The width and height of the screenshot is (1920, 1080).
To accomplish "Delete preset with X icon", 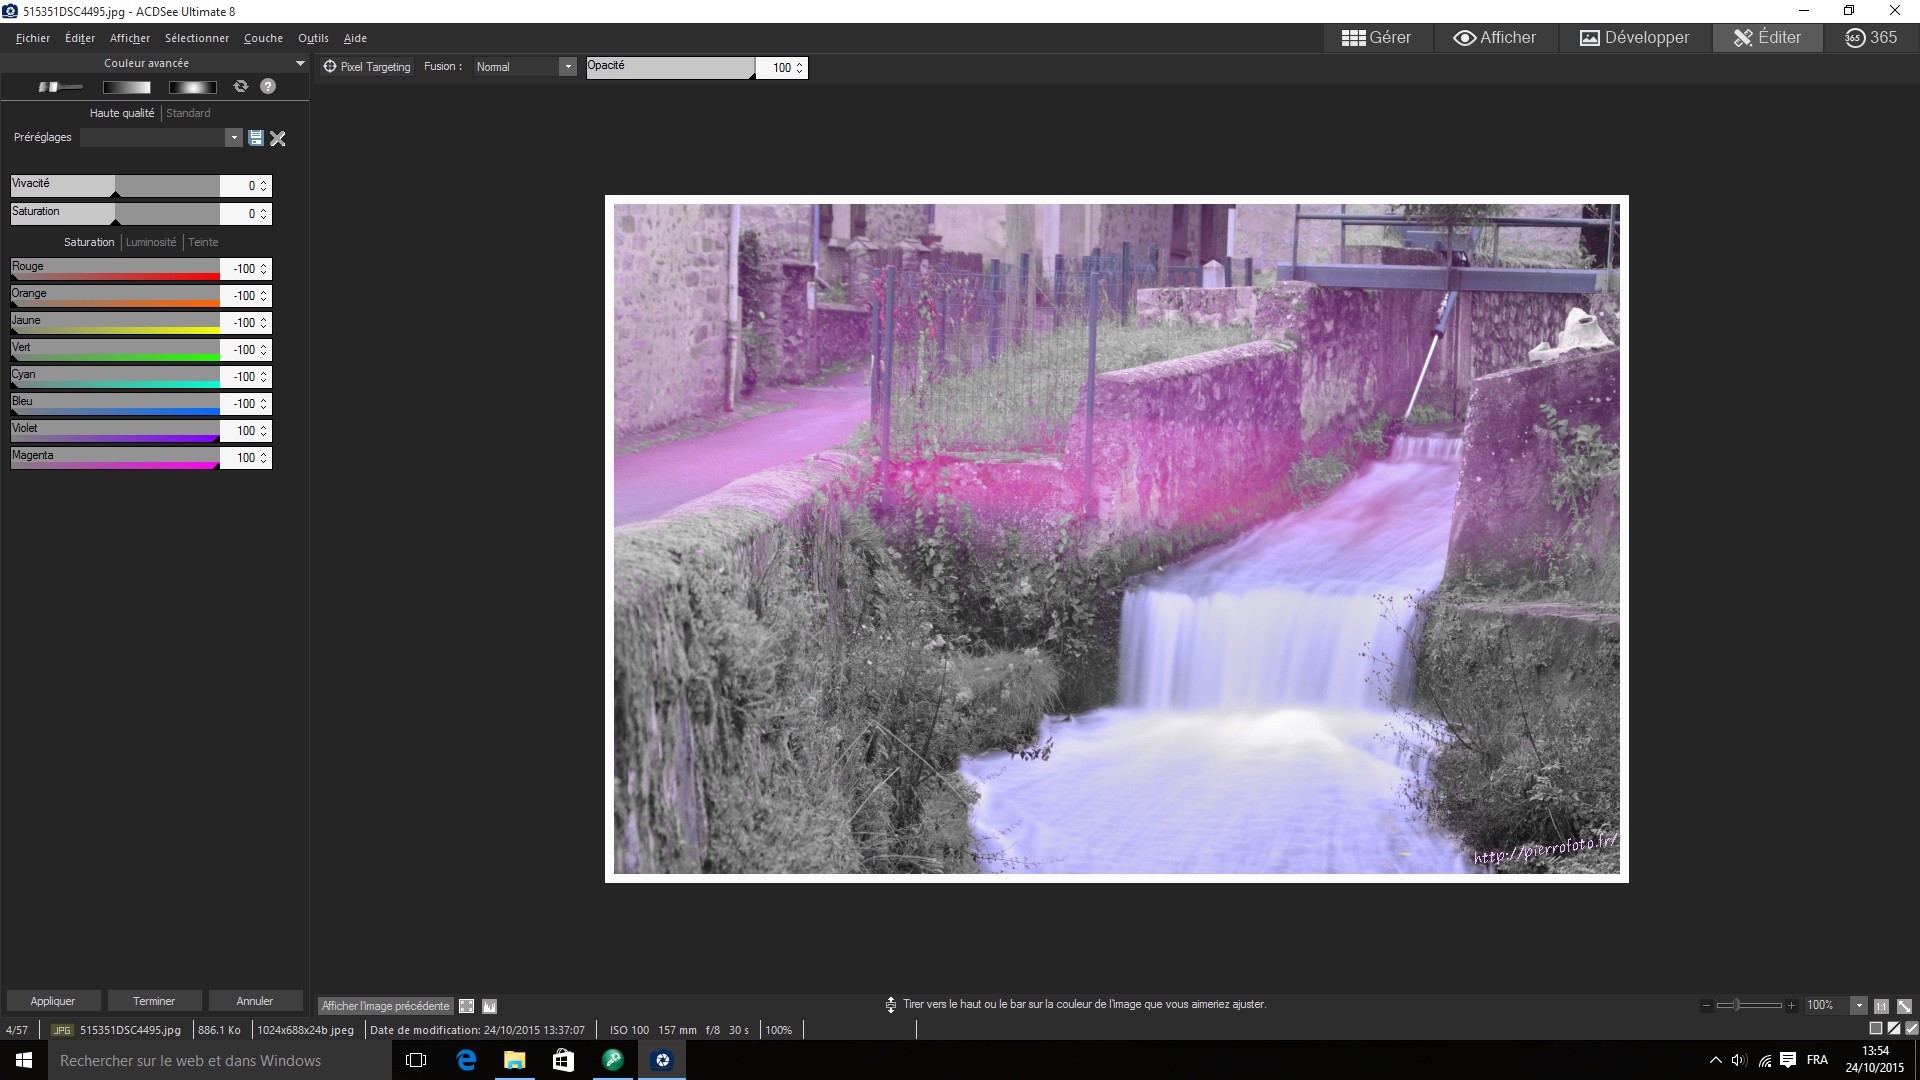I will (278, 138).
